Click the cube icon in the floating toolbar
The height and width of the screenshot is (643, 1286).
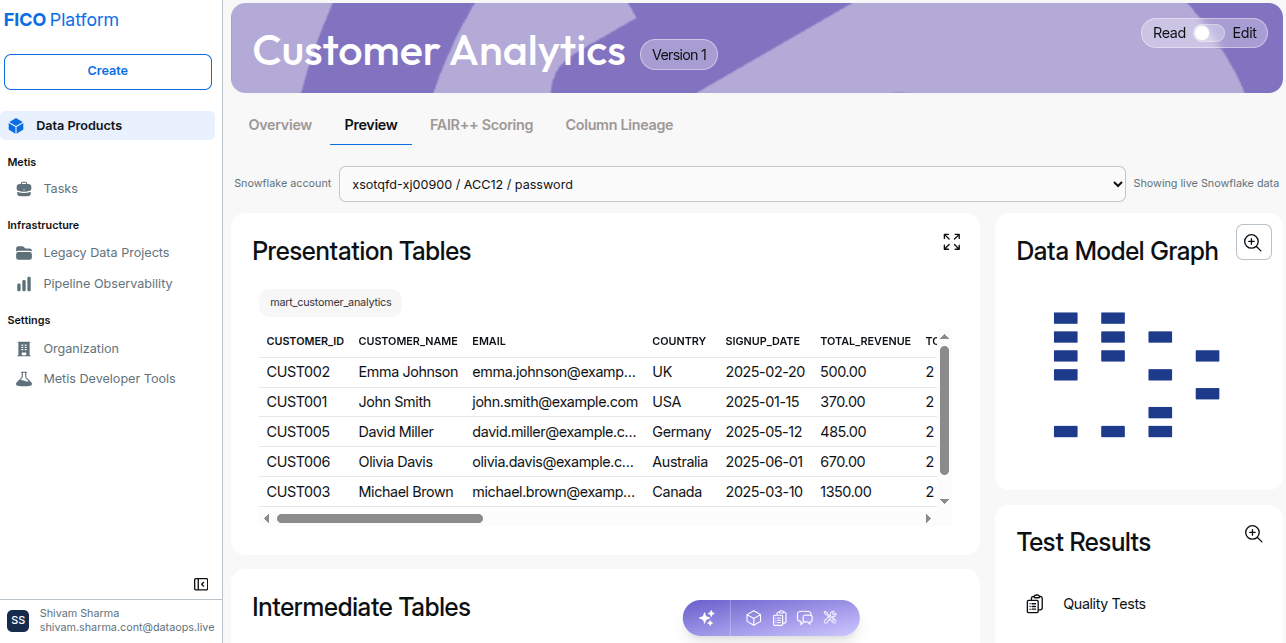754,618
